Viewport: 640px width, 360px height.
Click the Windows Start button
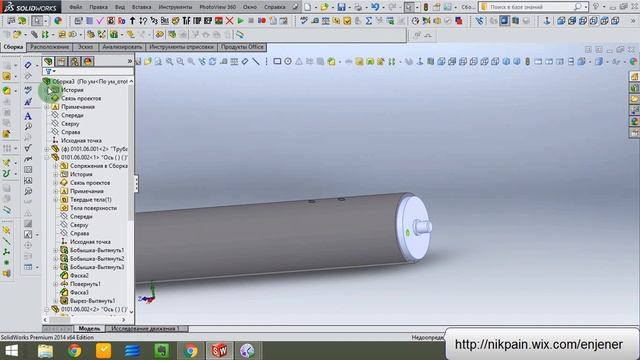click(x=11, y=351)
